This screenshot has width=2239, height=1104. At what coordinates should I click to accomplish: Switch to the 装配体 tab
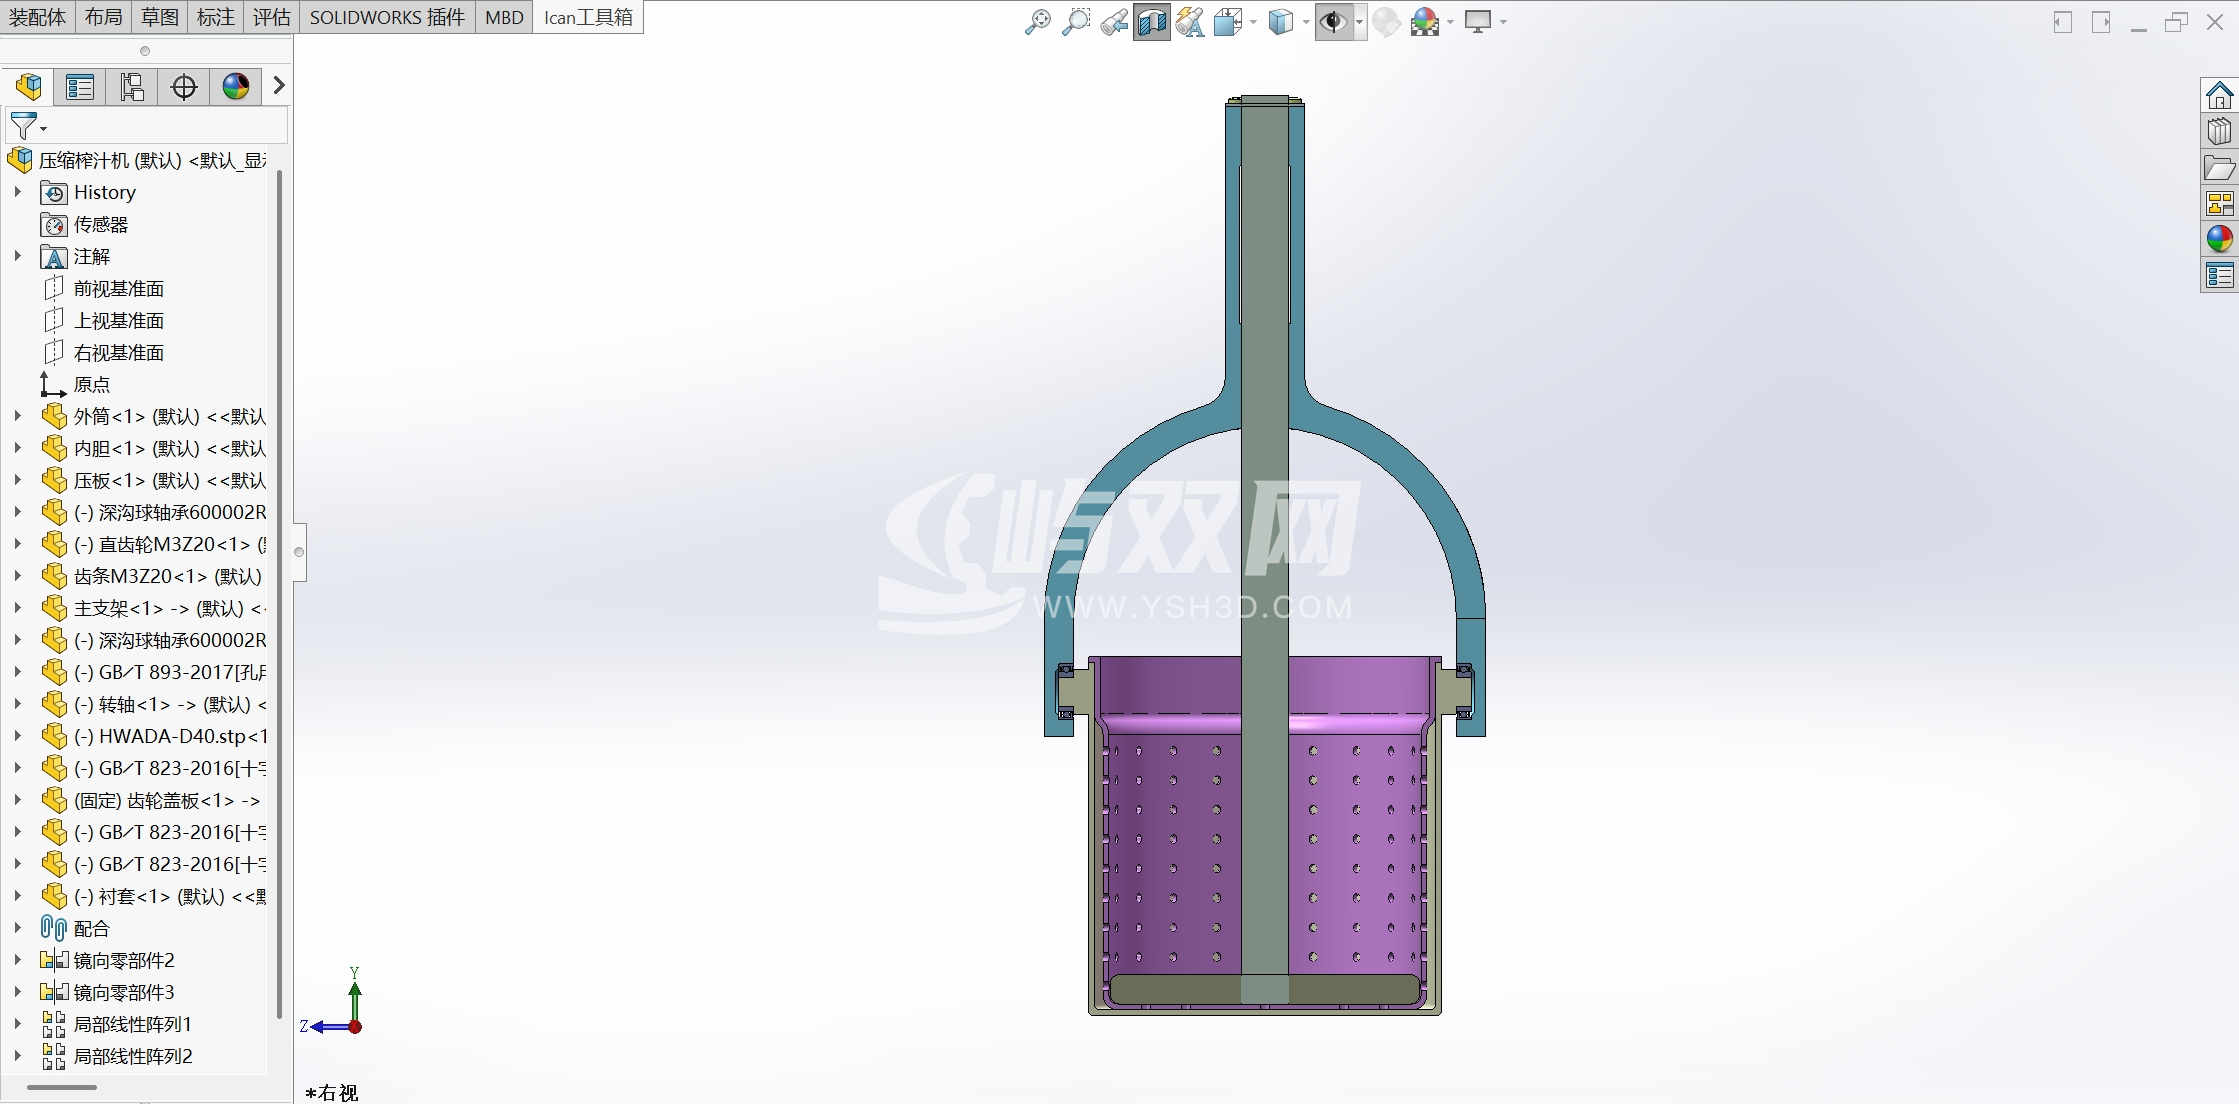coord(37,17)
